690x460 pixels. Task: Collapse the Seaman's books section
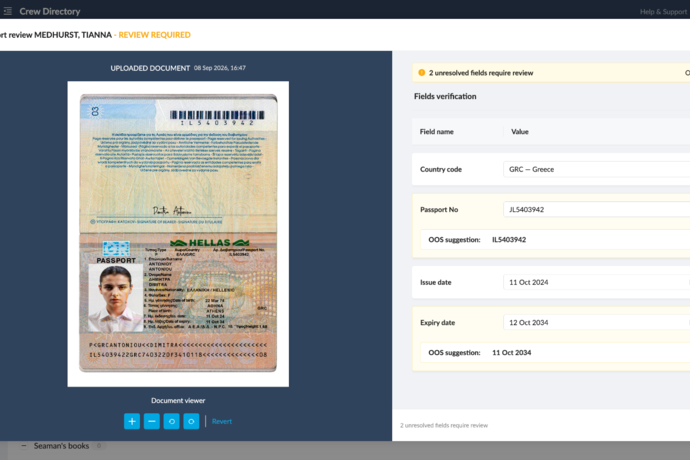pos(24,446)
